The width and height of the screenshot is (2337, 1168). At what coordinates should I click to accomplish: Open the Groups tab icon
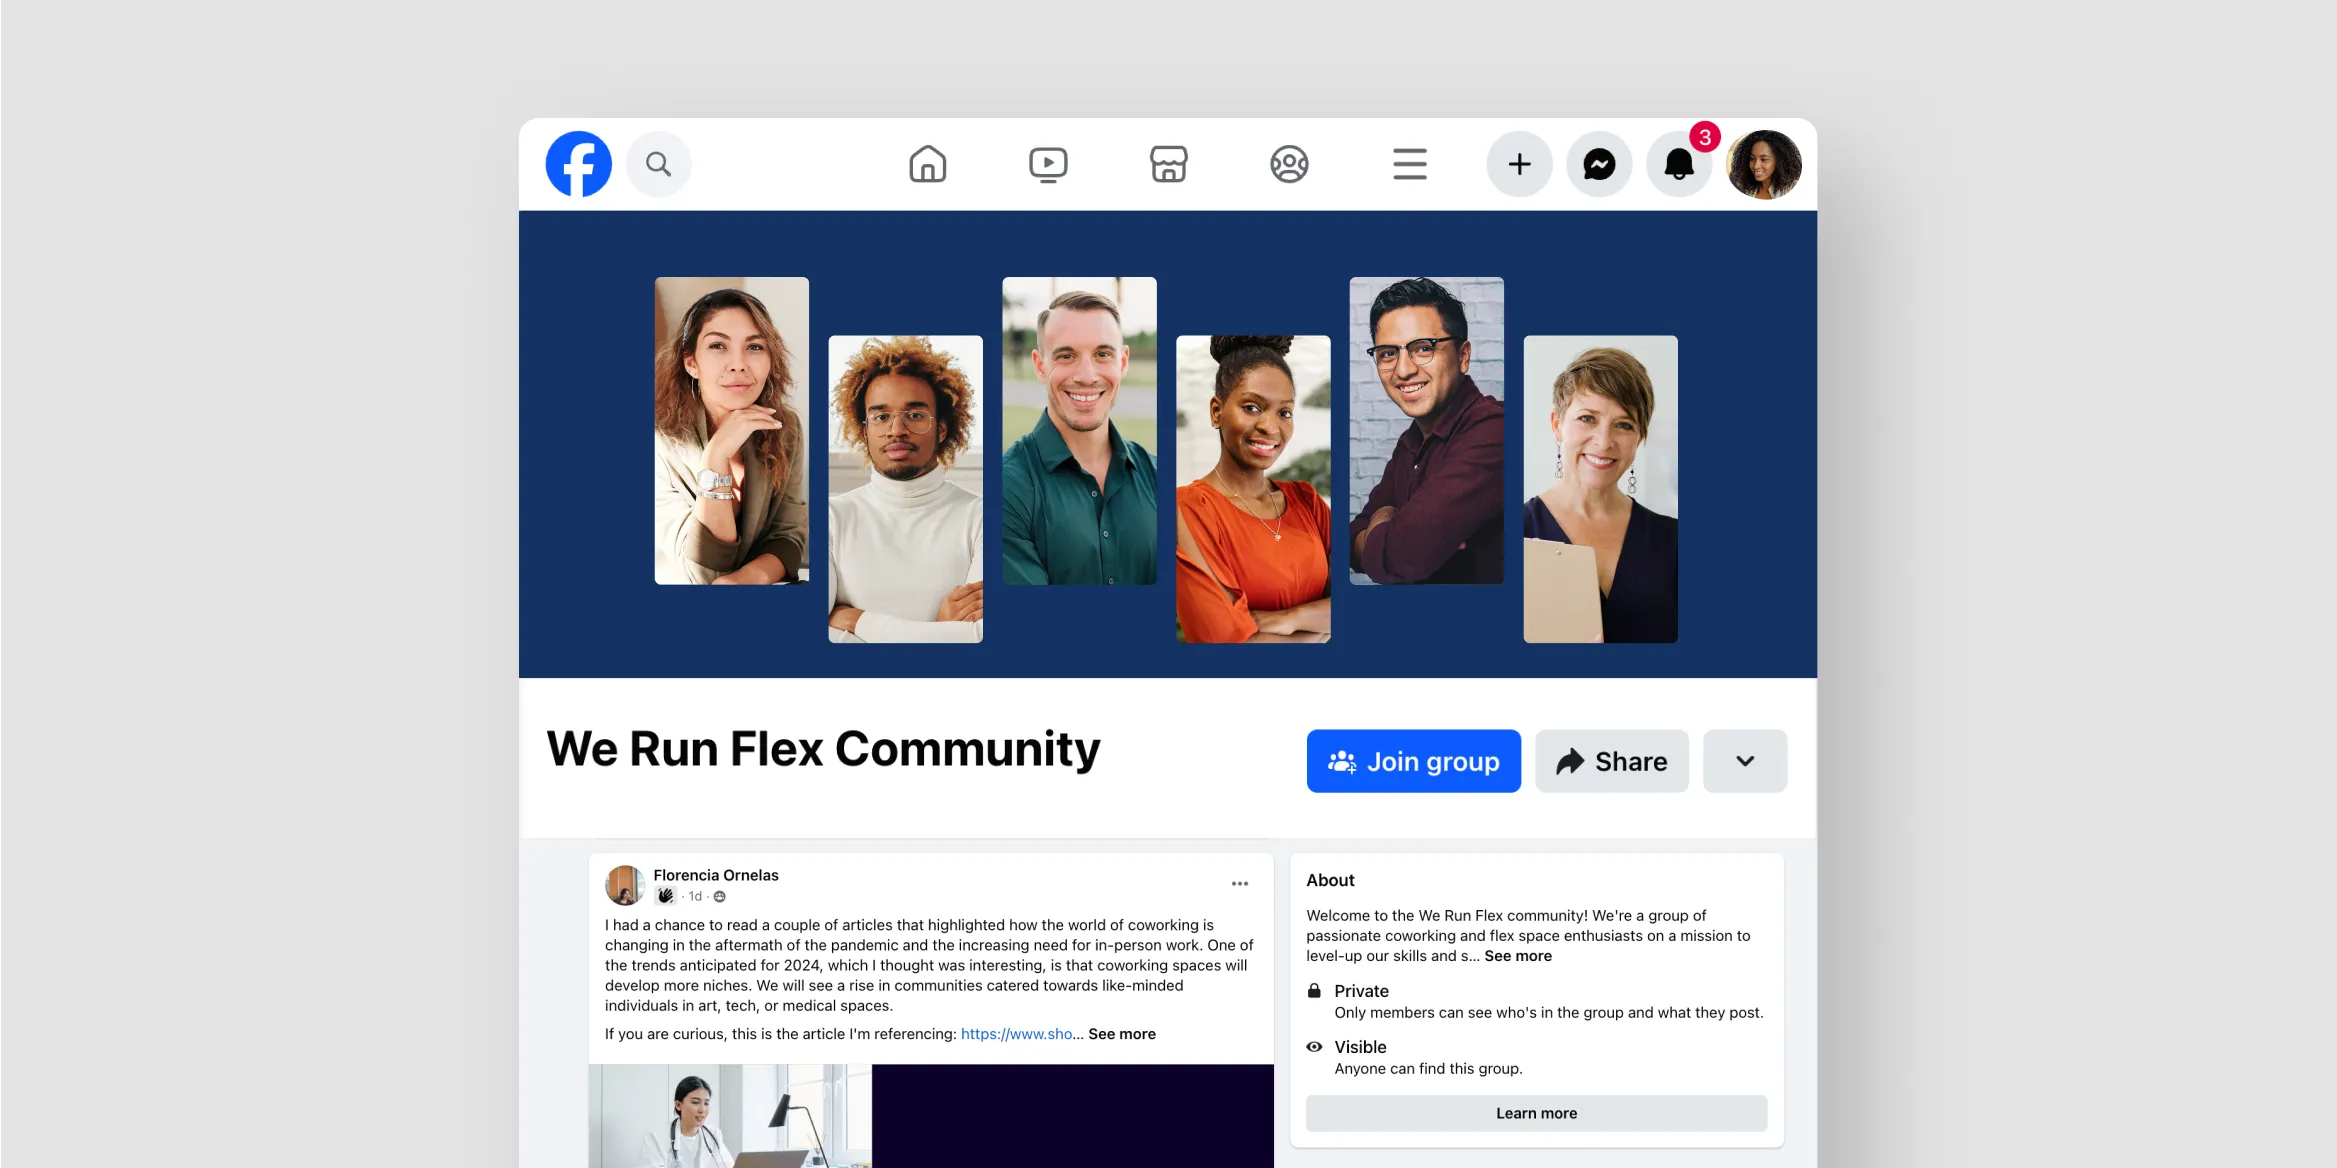[x=1289, y=164]
